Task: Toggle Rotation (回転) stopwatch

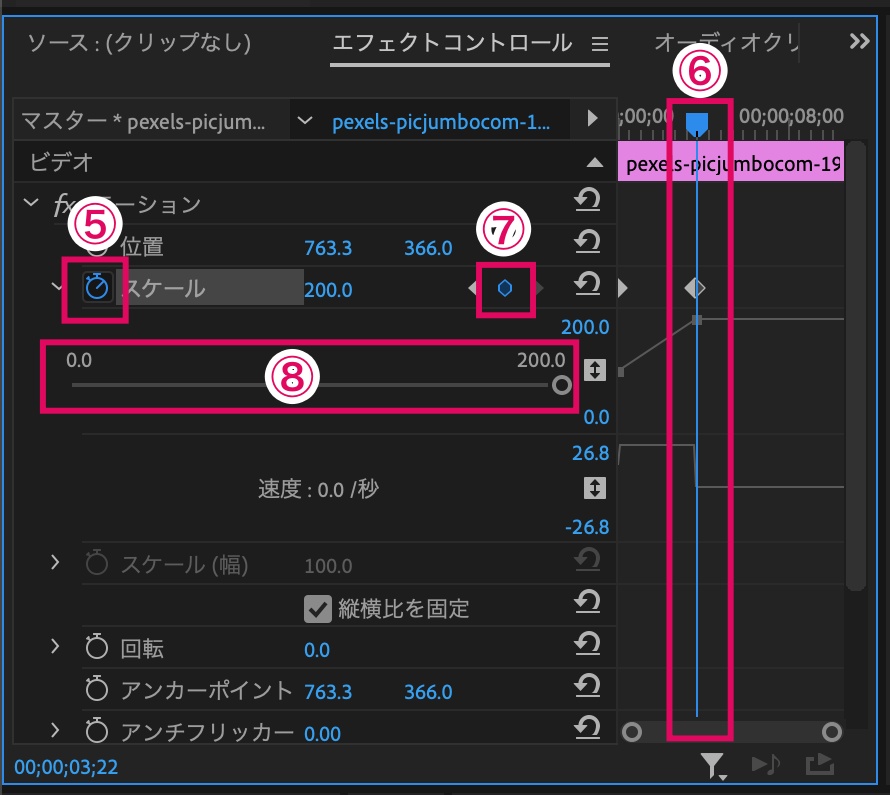Action: (96, 646)
